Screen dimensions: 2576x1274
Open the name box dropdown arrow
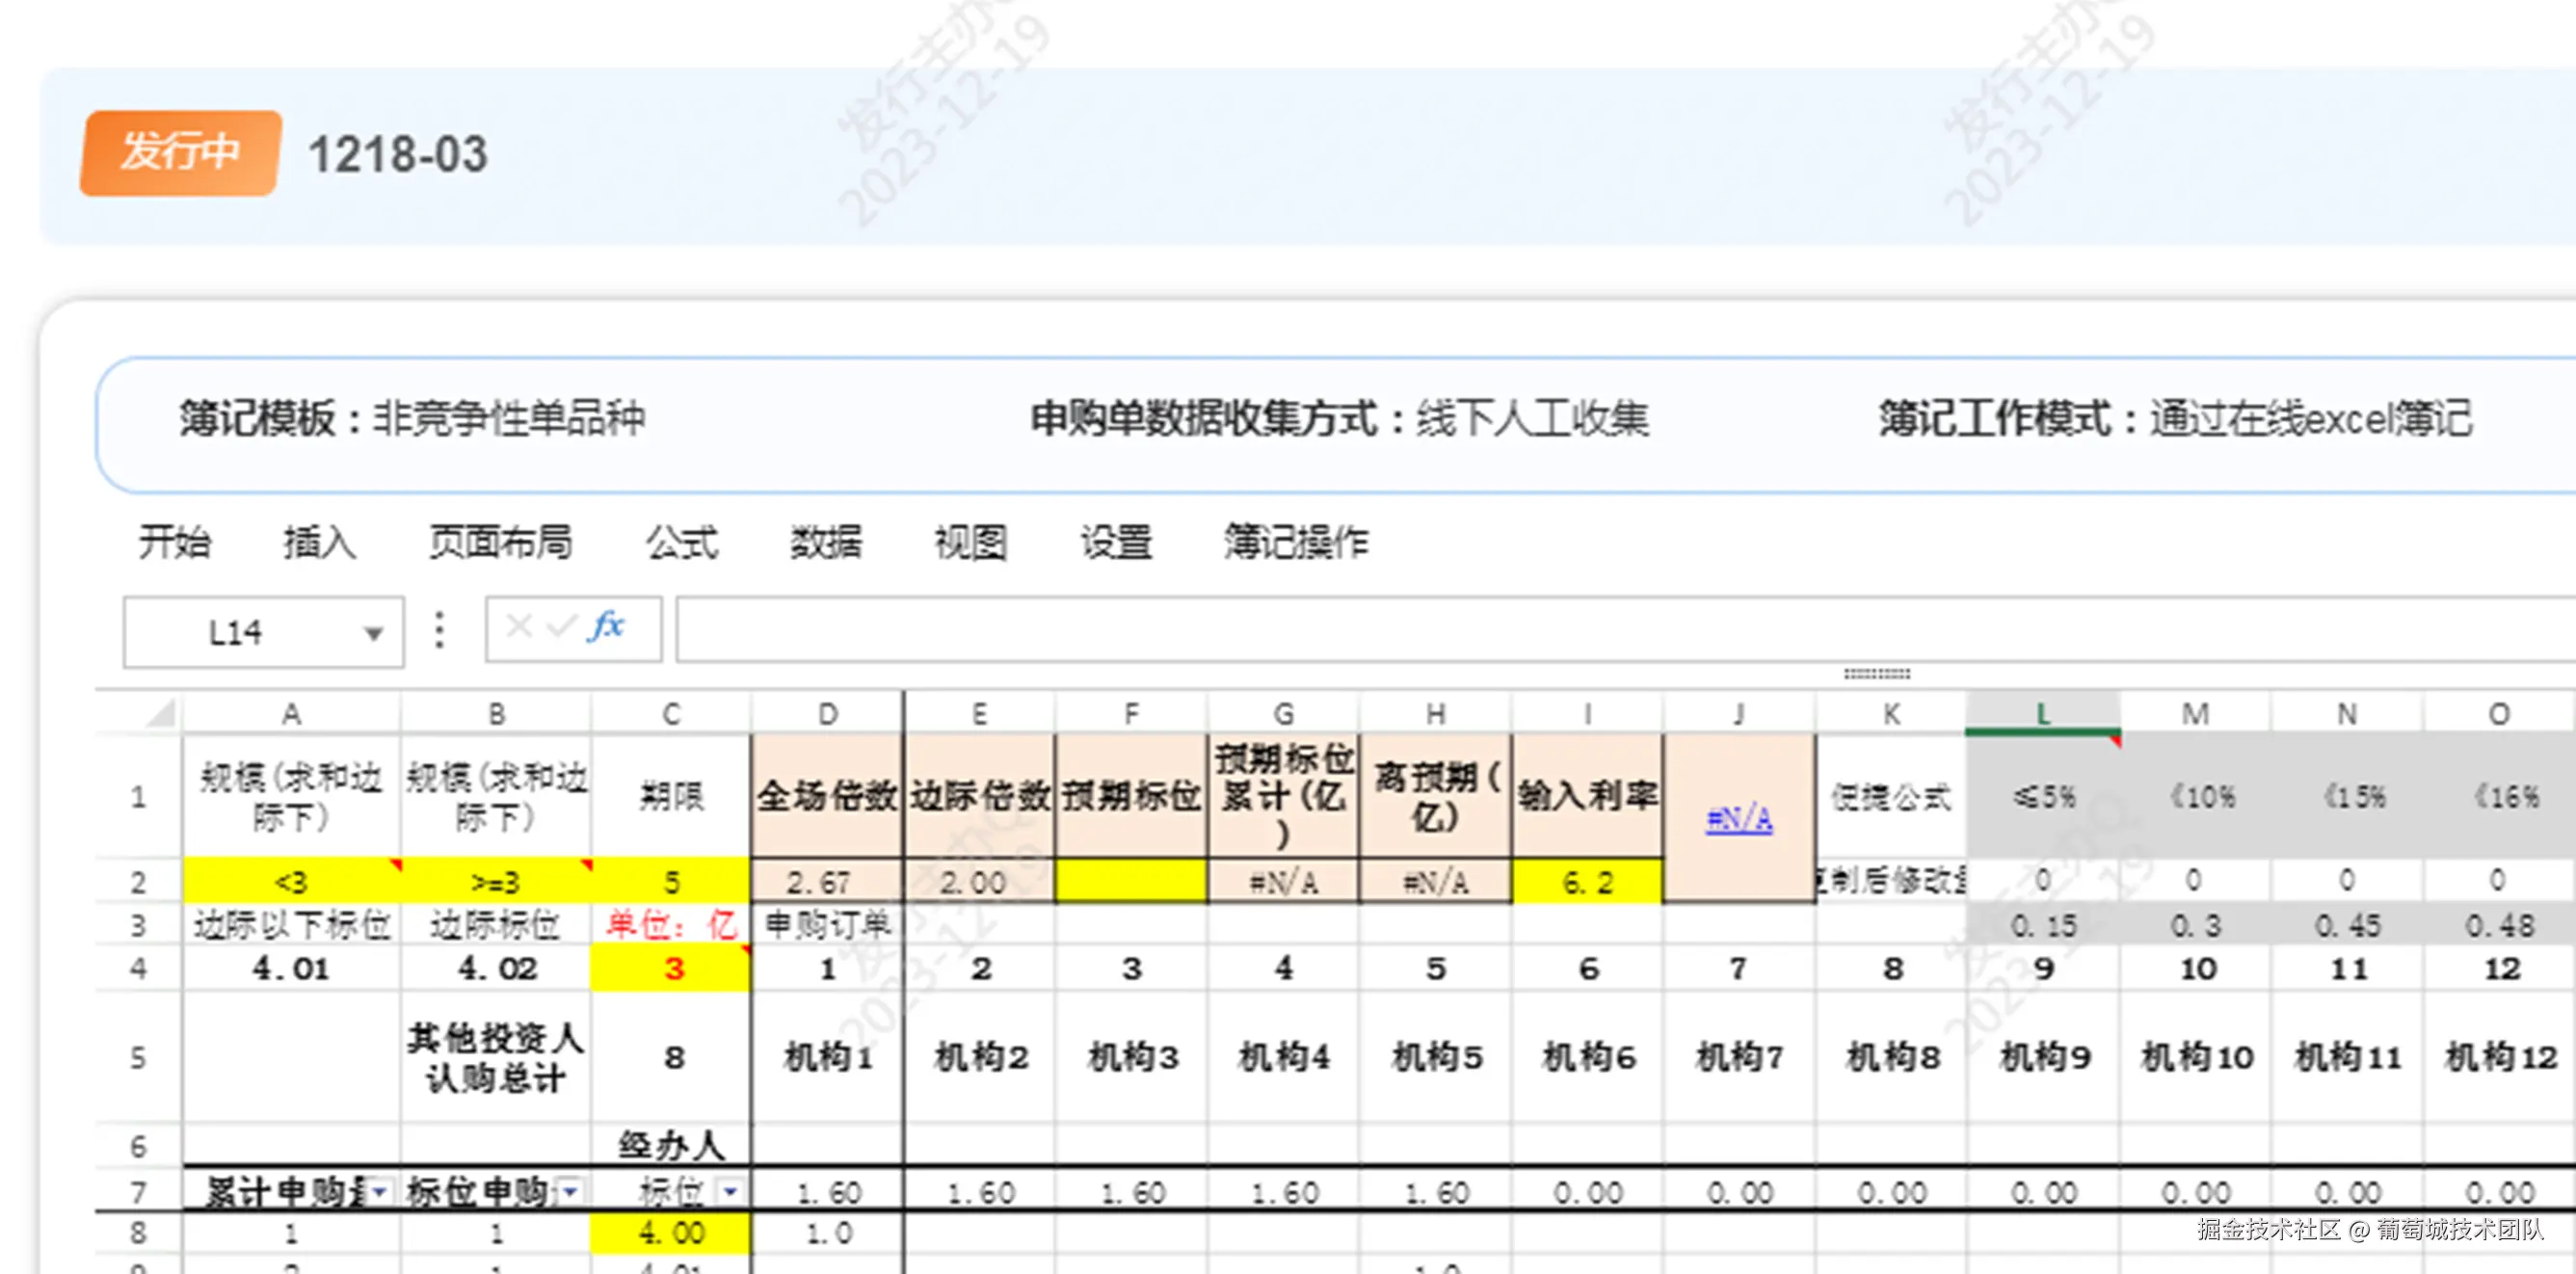click(373, 633)
